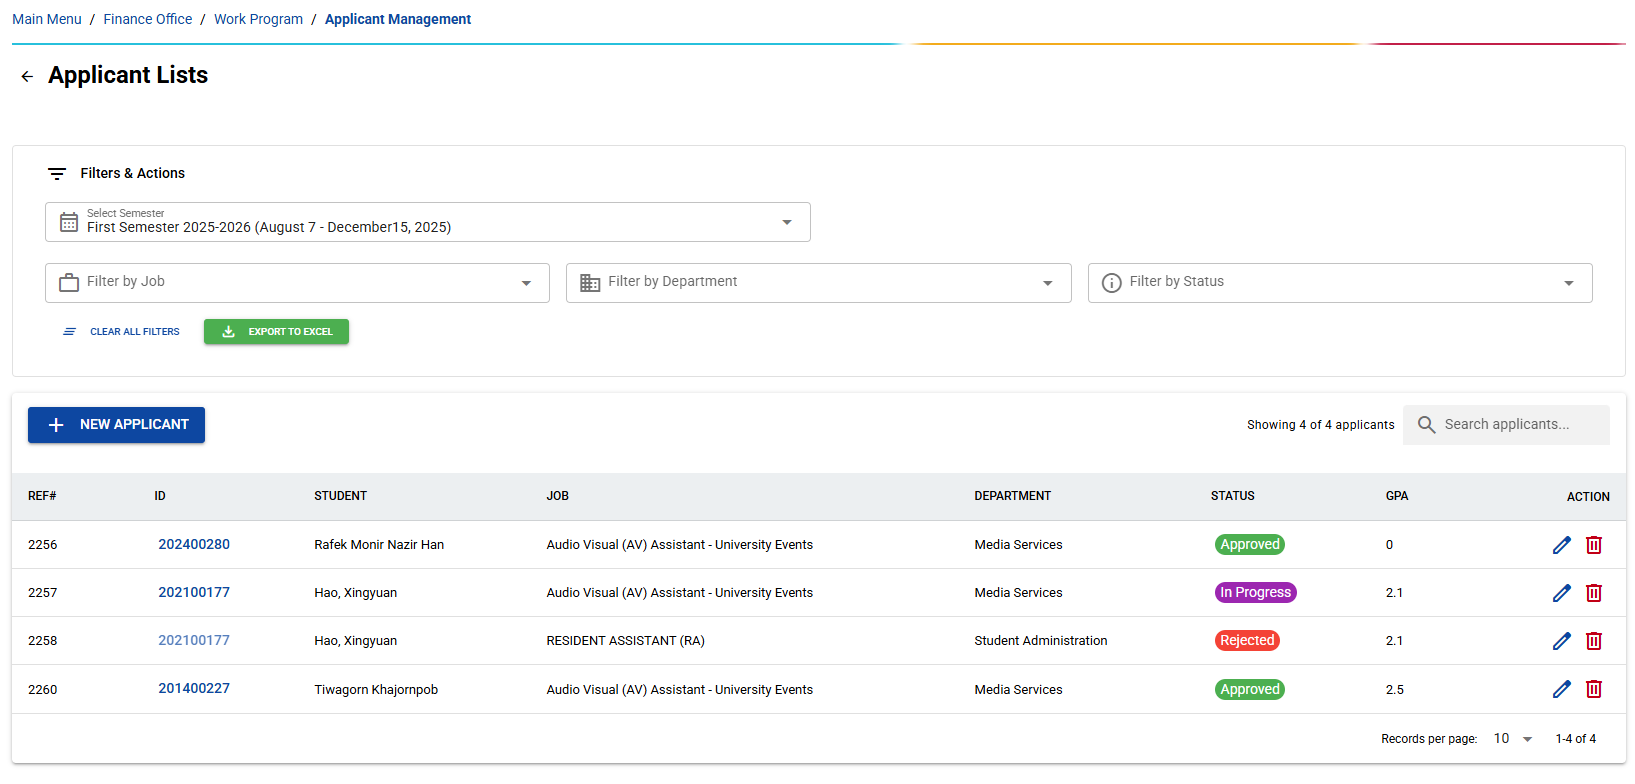Click the Filters & Actions filter icon
This screenshot has width=1635, height=784.
(57, 174)
